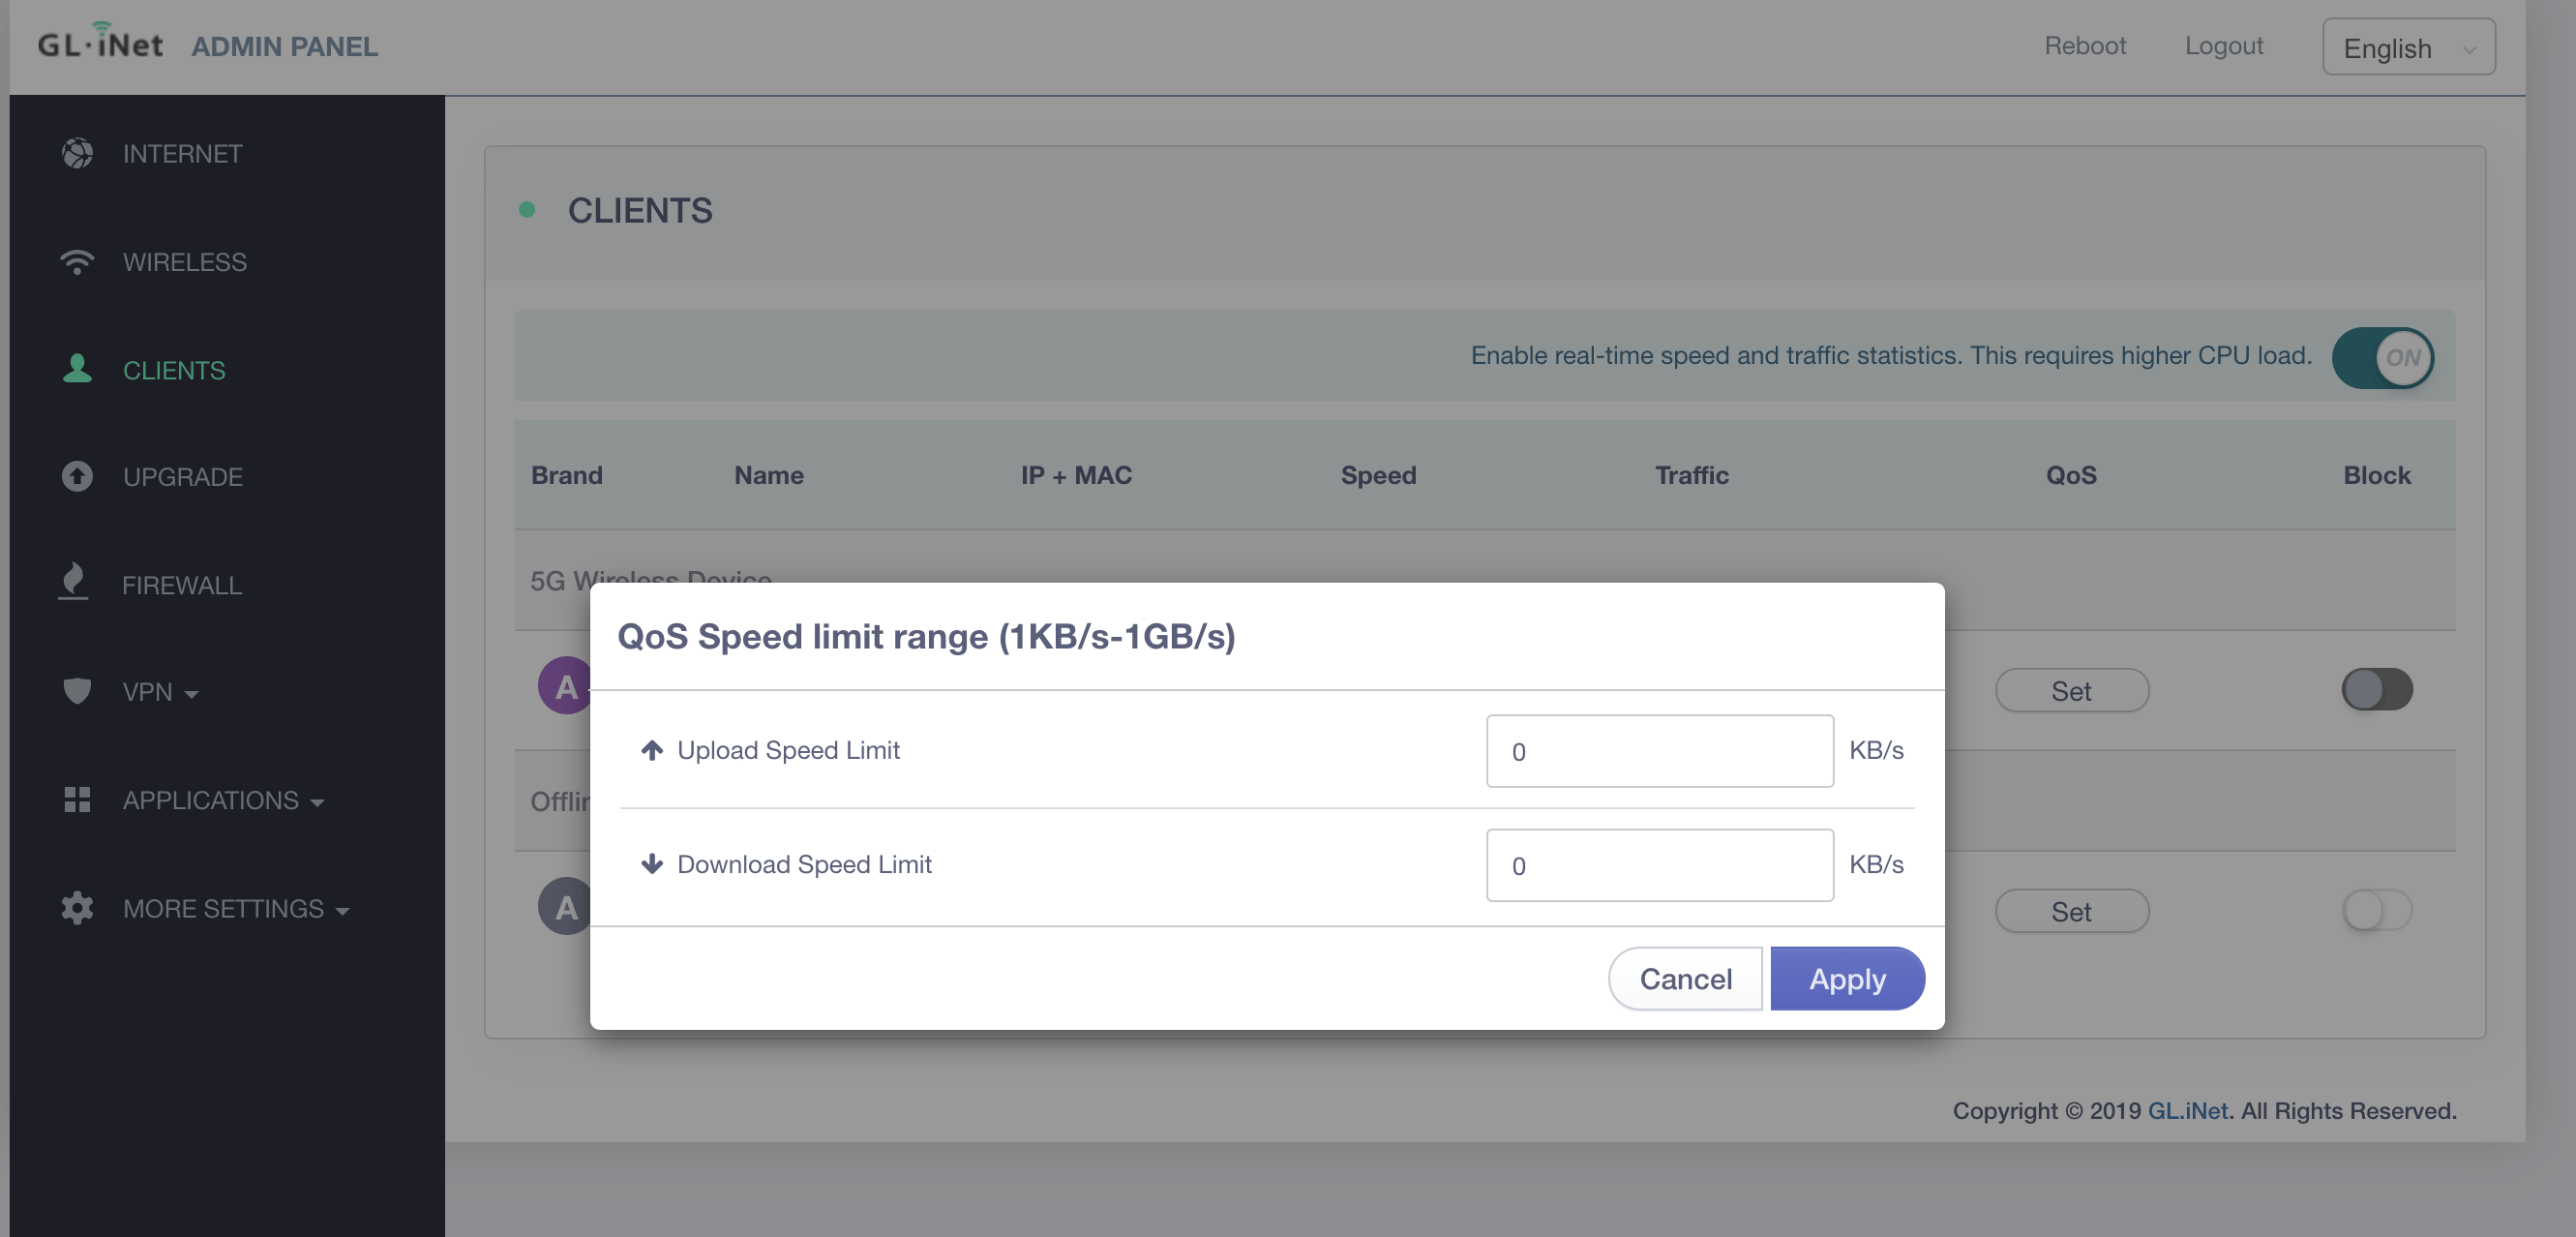Open the English language dropdown
2576x1237 pixels.
click(x=2407, y=47)
